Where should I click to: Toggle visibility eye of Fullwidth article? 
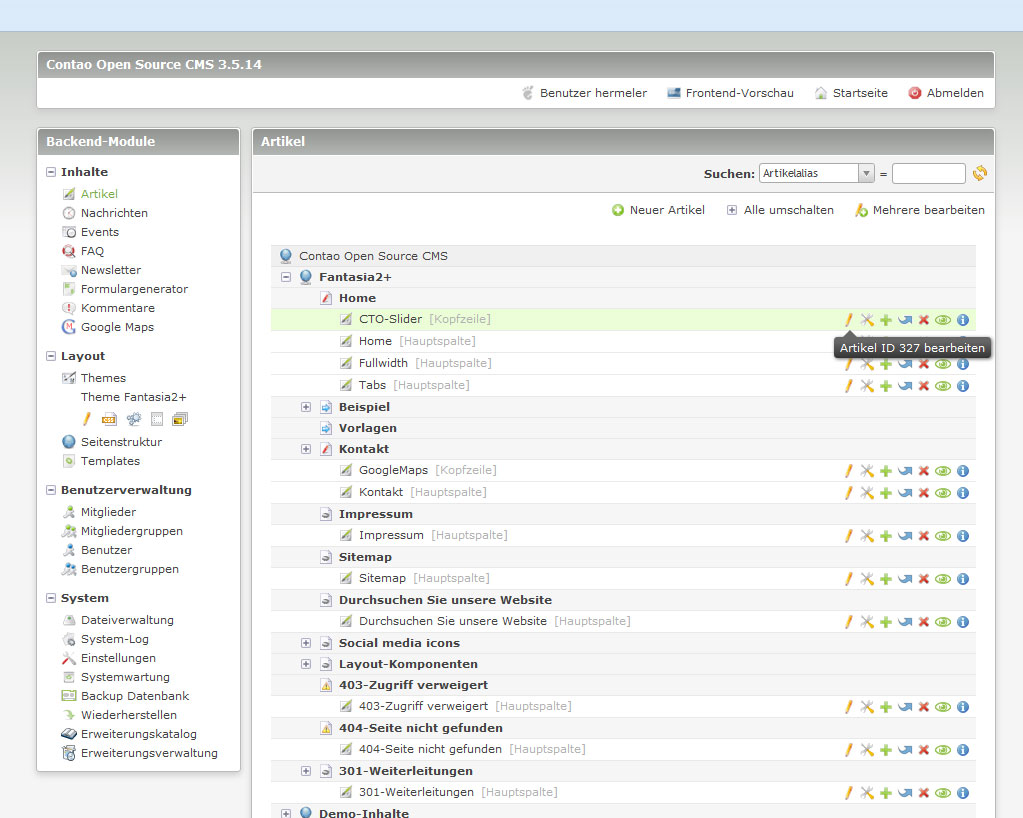pyautogui.click(x=943, y=364)
